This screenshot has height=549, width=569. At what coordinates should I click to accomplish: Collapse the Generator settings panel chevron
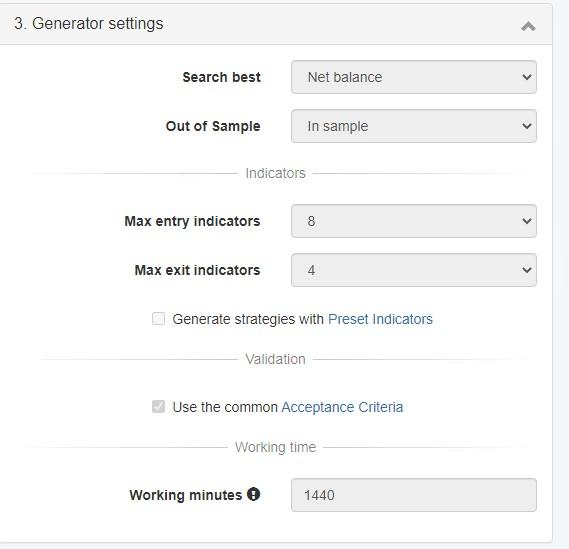click(528, 26)
